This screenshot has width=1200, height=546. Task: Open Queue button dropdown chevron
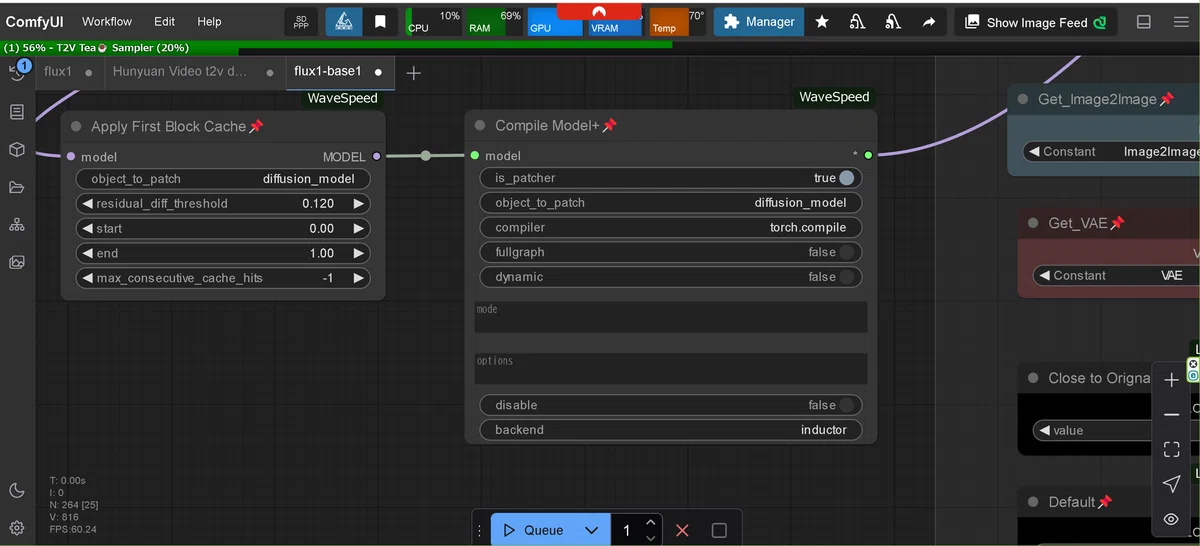pos(591,530)
